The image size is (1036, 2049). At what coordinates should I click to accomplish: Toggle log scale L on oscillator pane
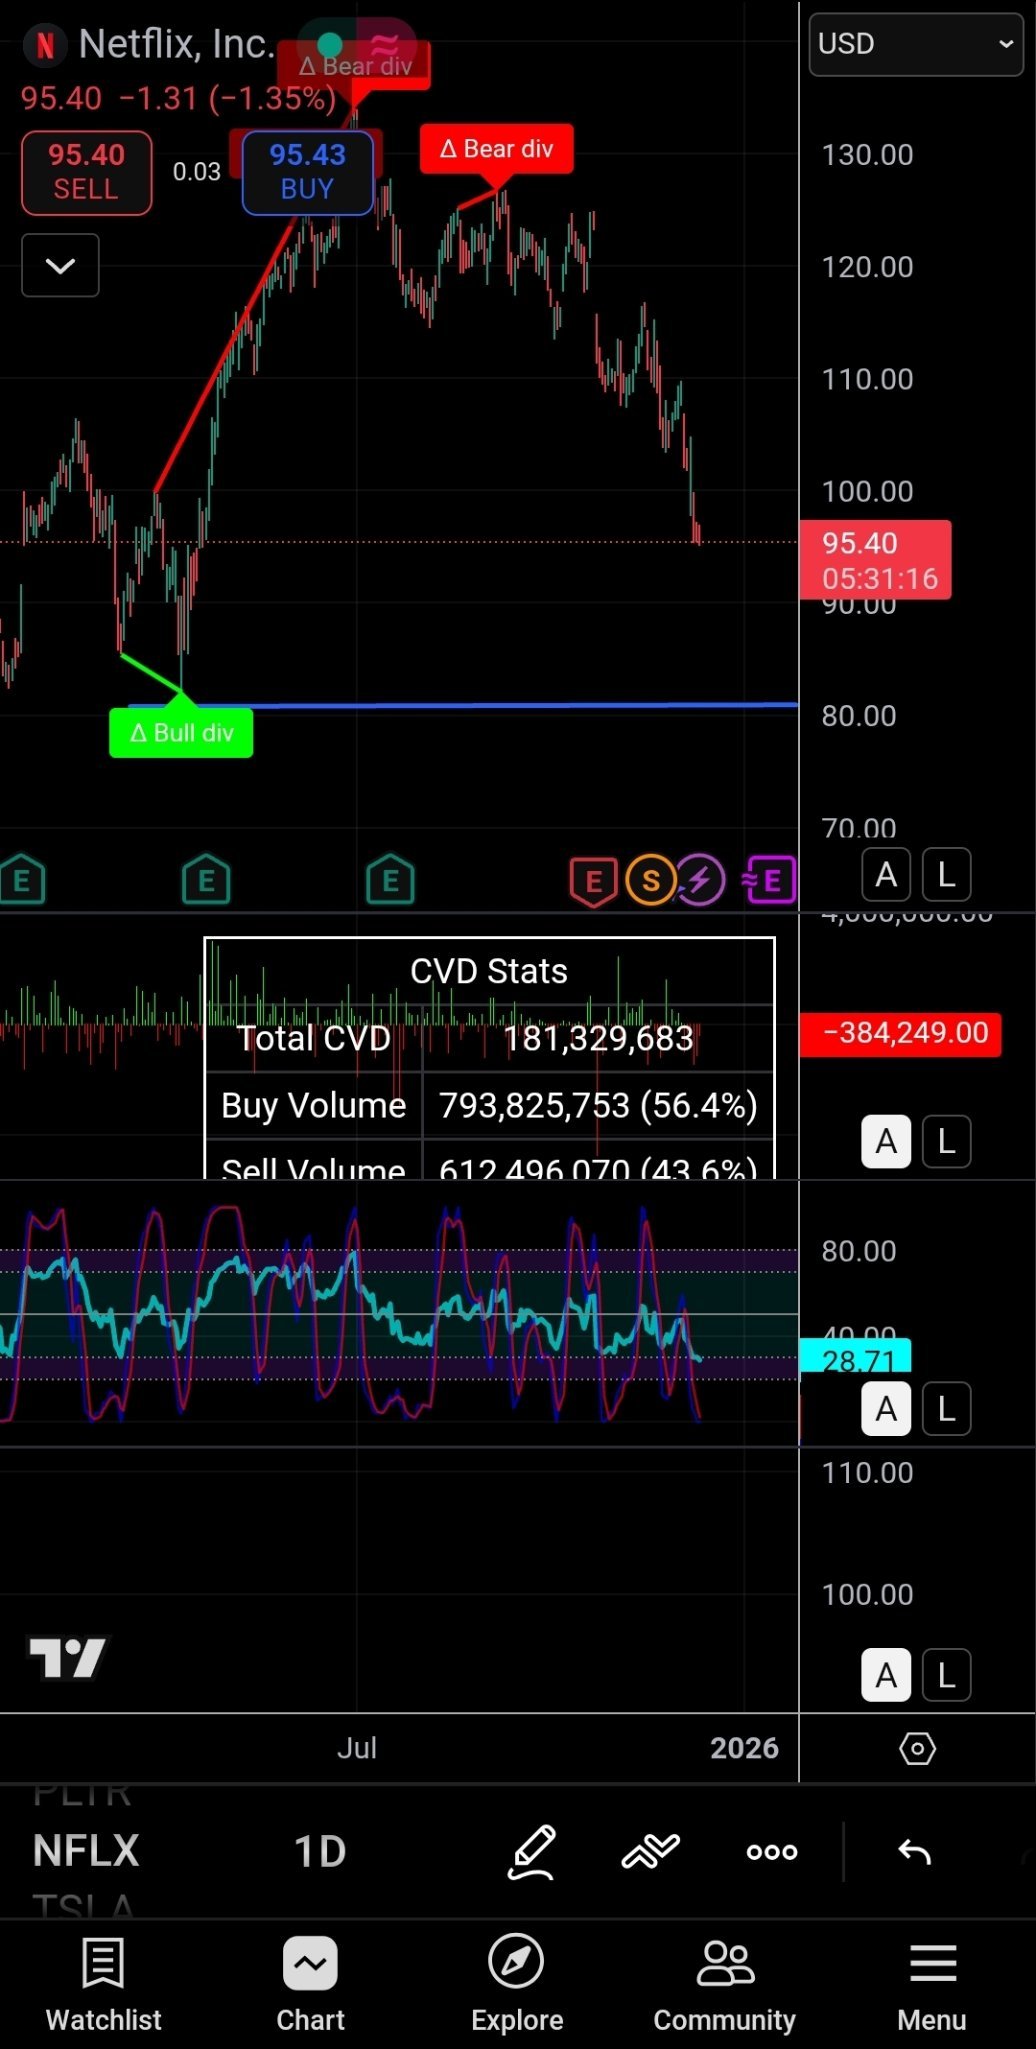tap(946, 1409)
